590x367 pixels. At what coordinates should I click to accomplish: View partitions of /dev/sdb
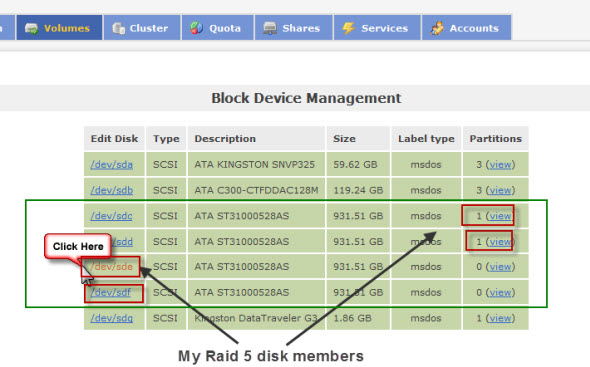click(500, 190)
